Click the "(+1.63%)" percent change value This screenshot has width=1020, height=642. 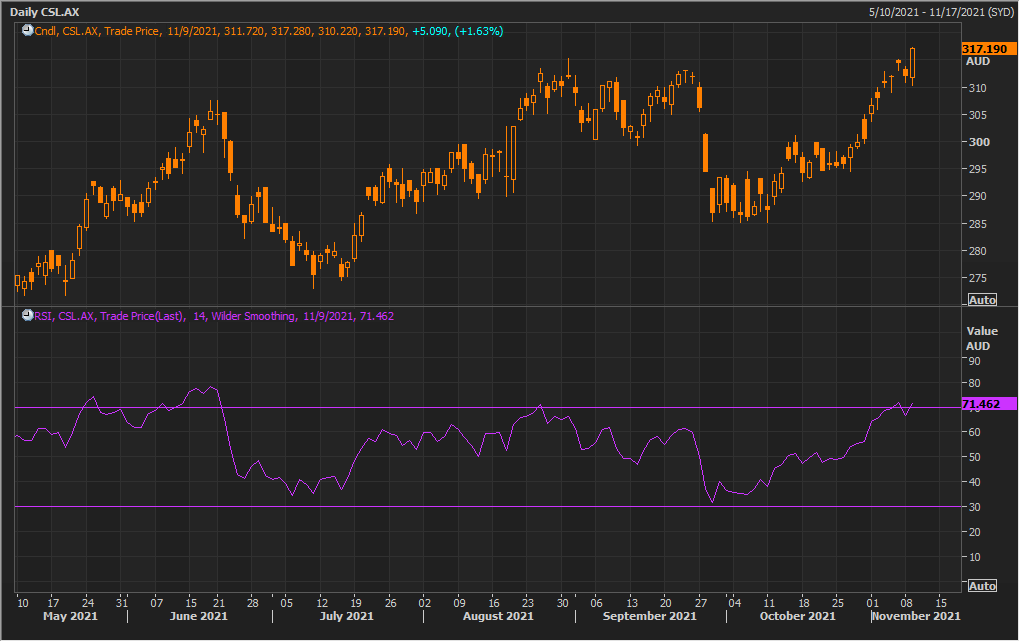click(479, 31)
